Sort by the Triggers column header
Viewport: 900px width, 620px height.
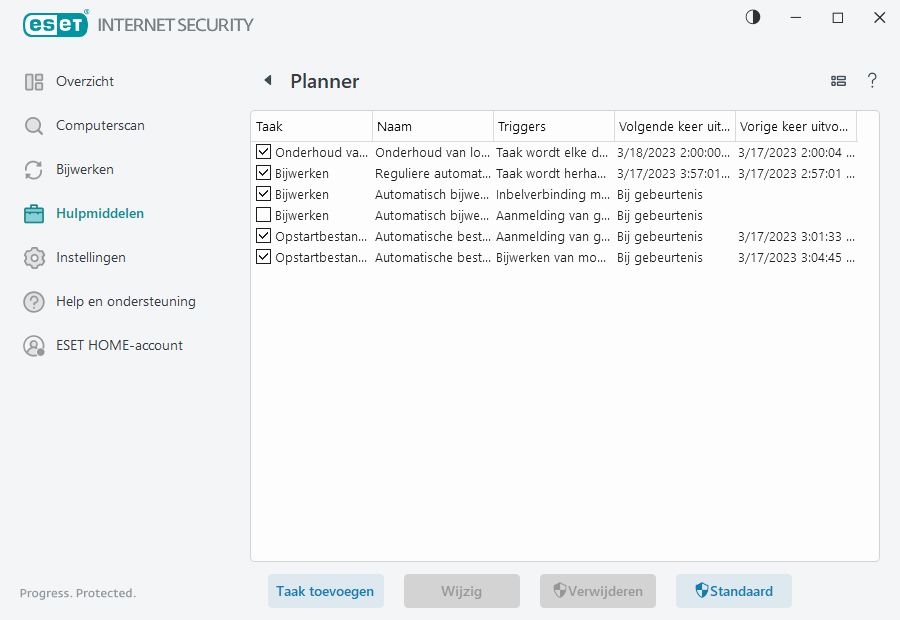tap(553, 126)
